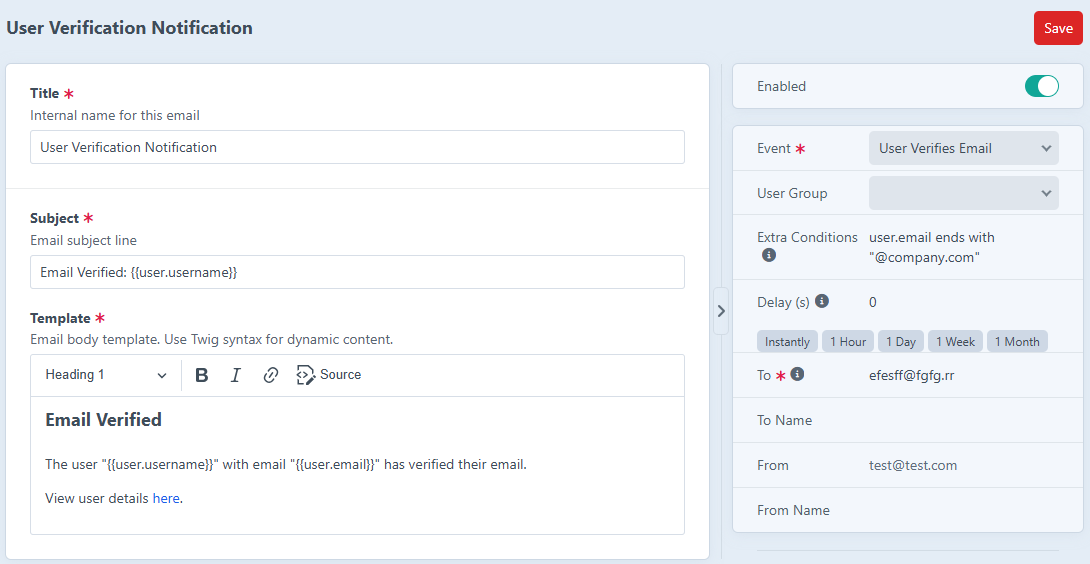Toggle the Enabled switch off

(x=1041, y=86)
